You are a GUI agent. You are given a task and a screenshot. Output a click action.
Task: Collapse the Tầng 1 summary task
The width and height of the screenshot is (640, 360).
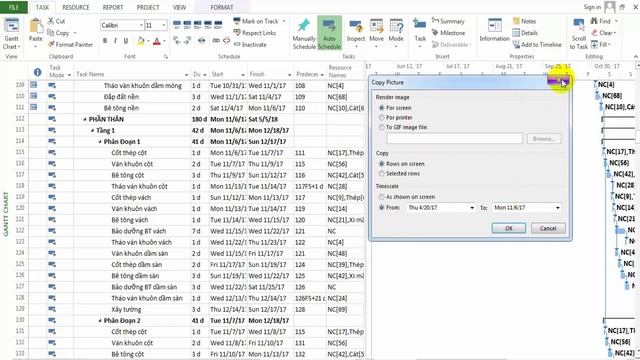(92, 131)
